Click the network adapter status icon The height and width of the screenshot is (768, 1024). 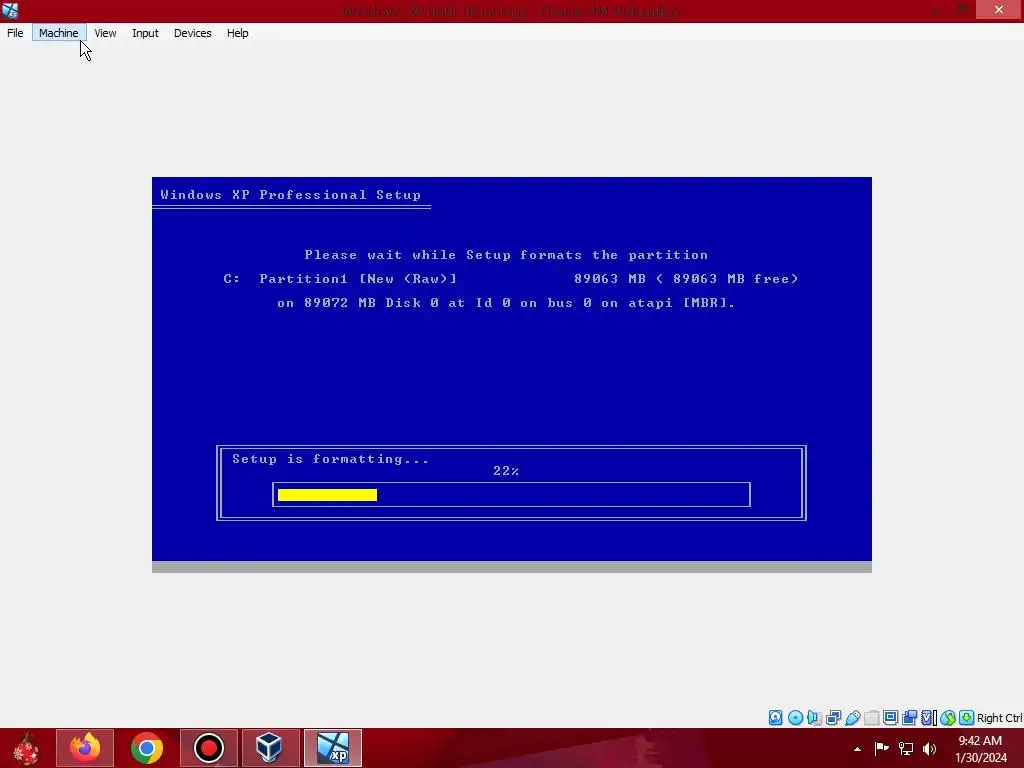click(833, 718)
